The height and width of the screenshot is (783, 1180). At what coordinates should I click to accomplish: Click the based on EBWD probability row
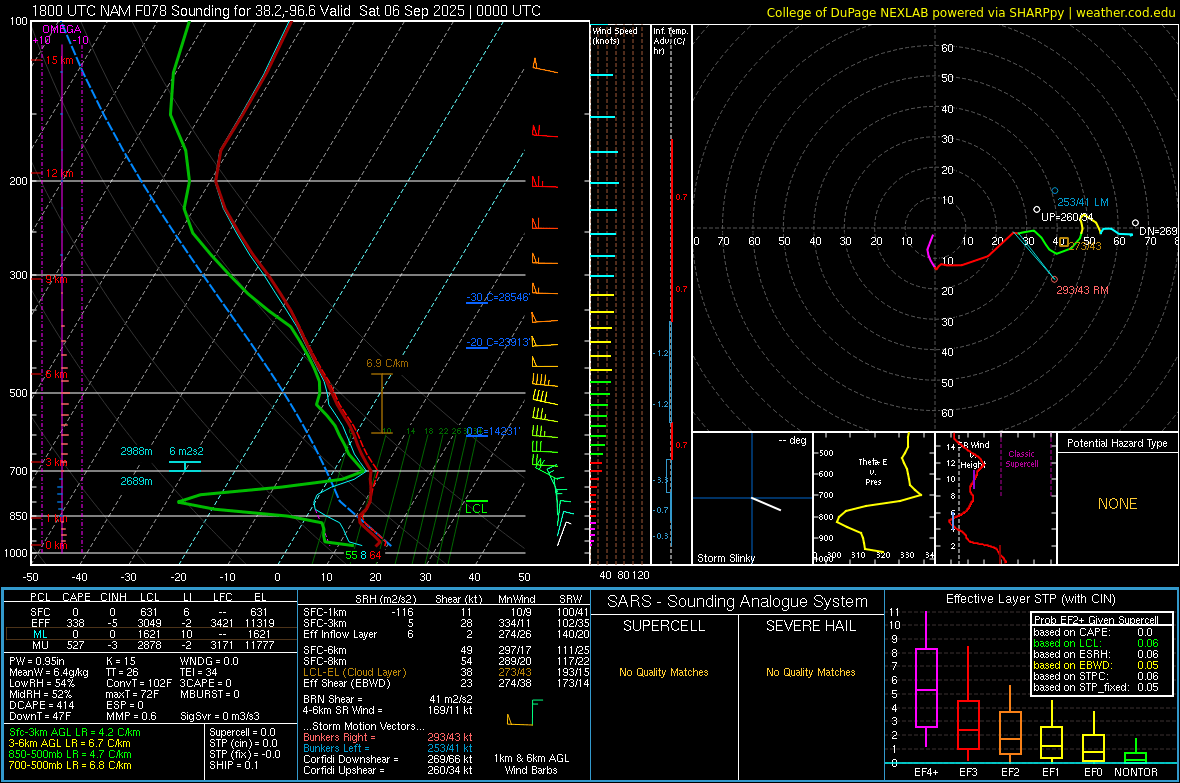tap(1096, 665)
